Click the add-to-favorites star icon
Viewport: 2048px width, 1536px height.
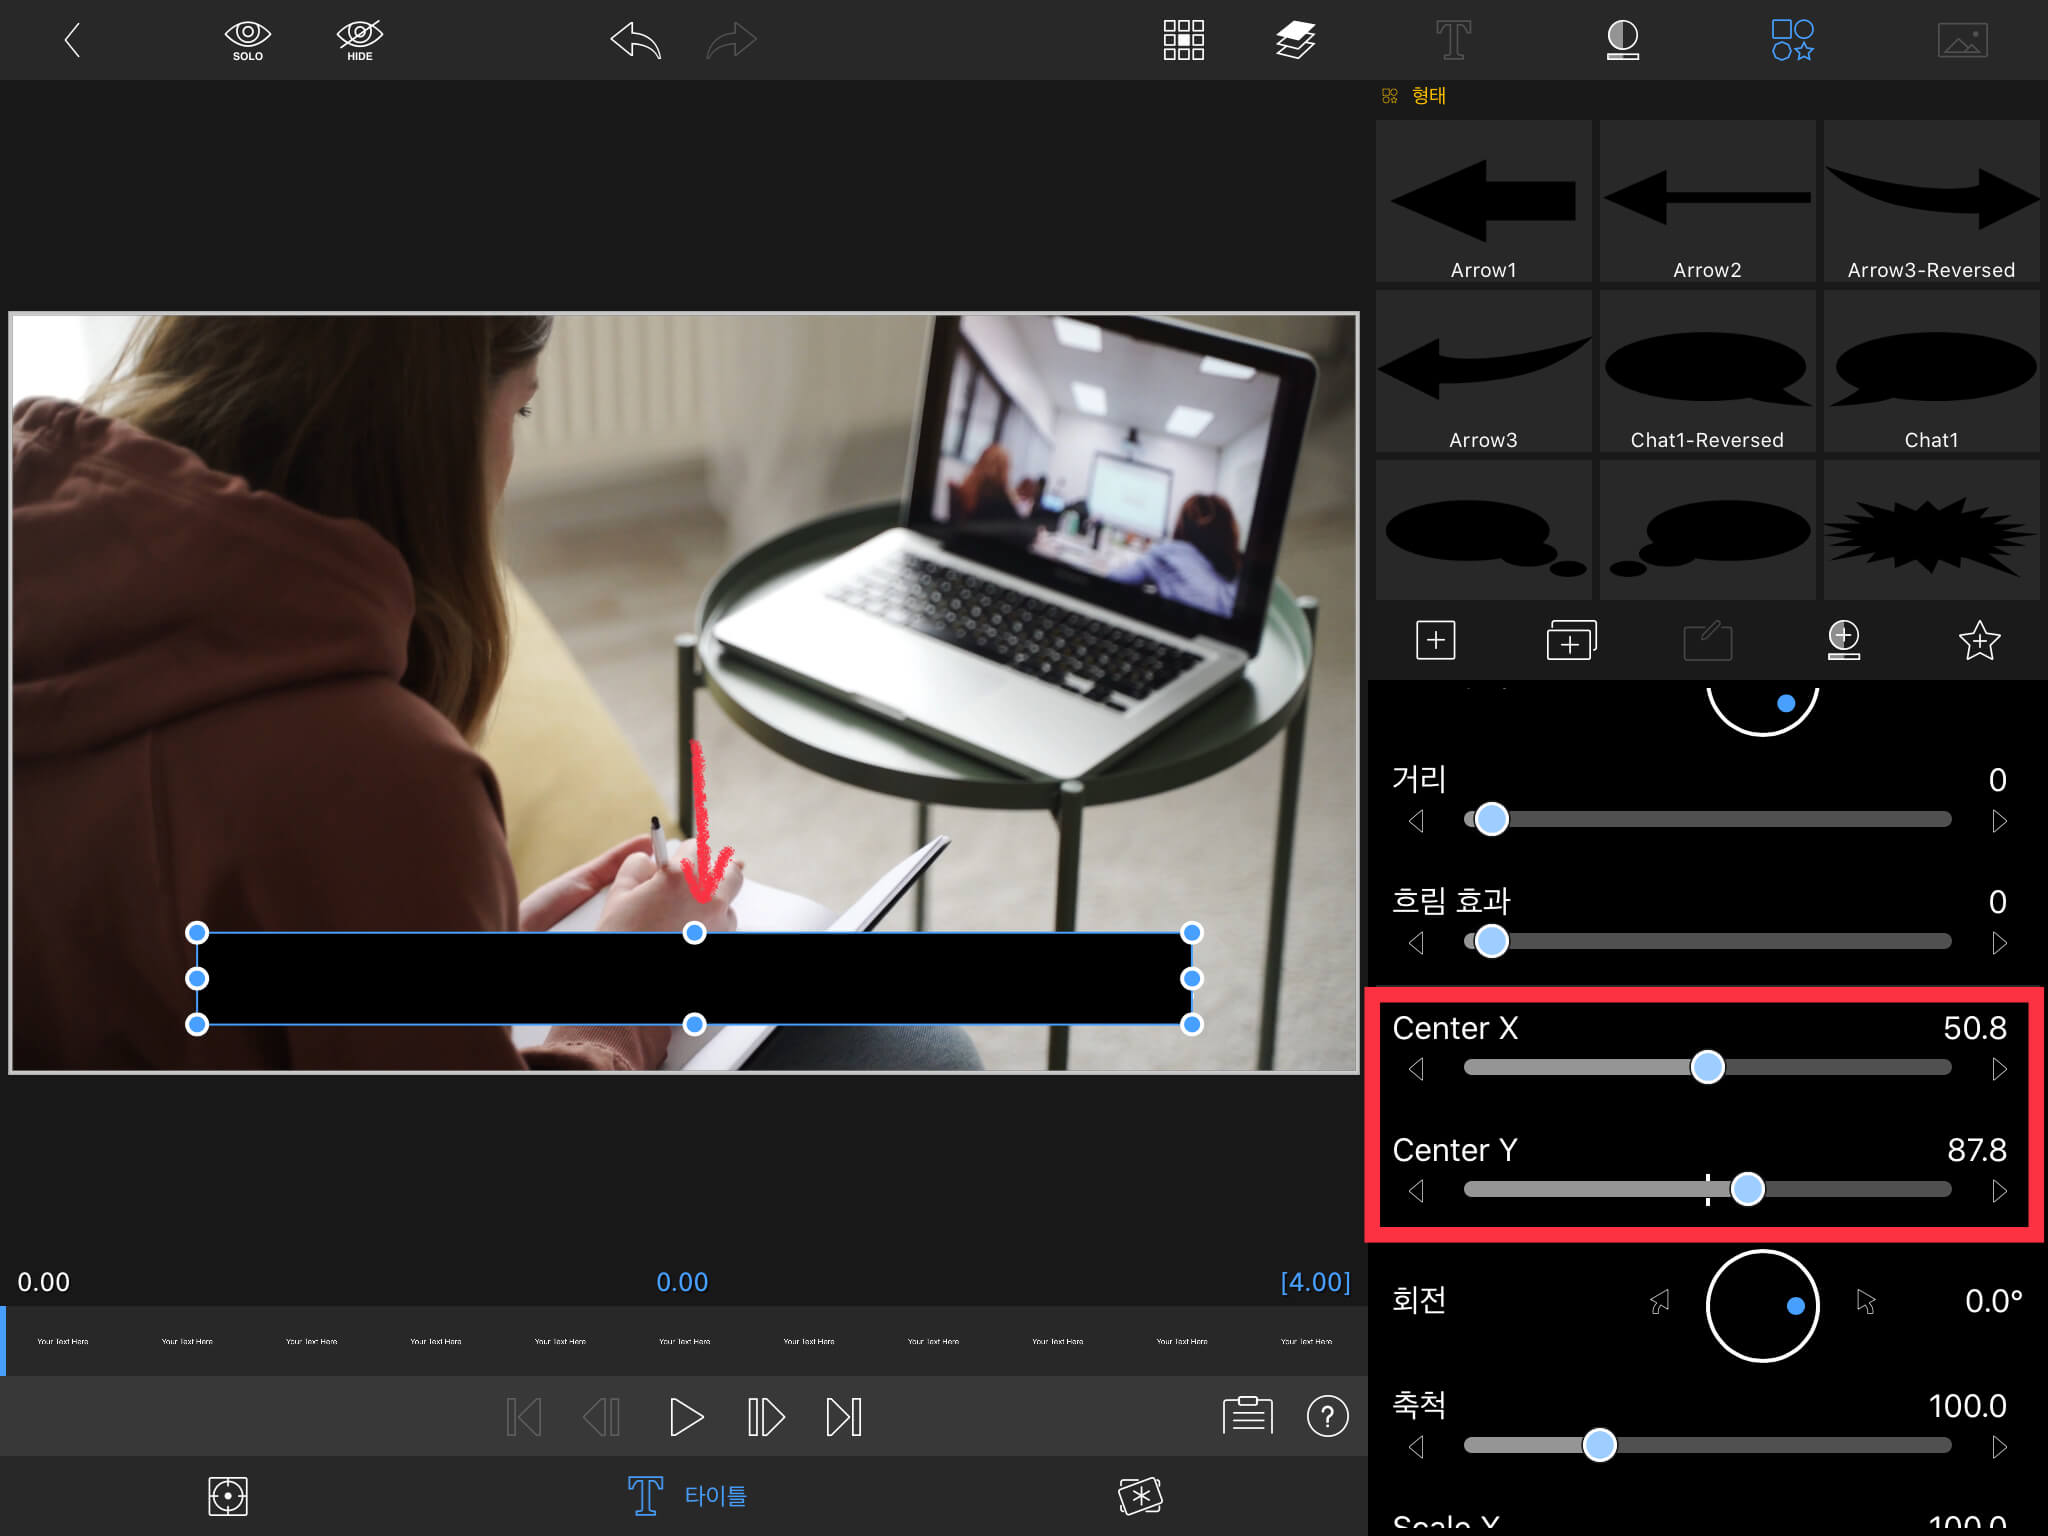pyautogui.click(x=1979, y=640)
